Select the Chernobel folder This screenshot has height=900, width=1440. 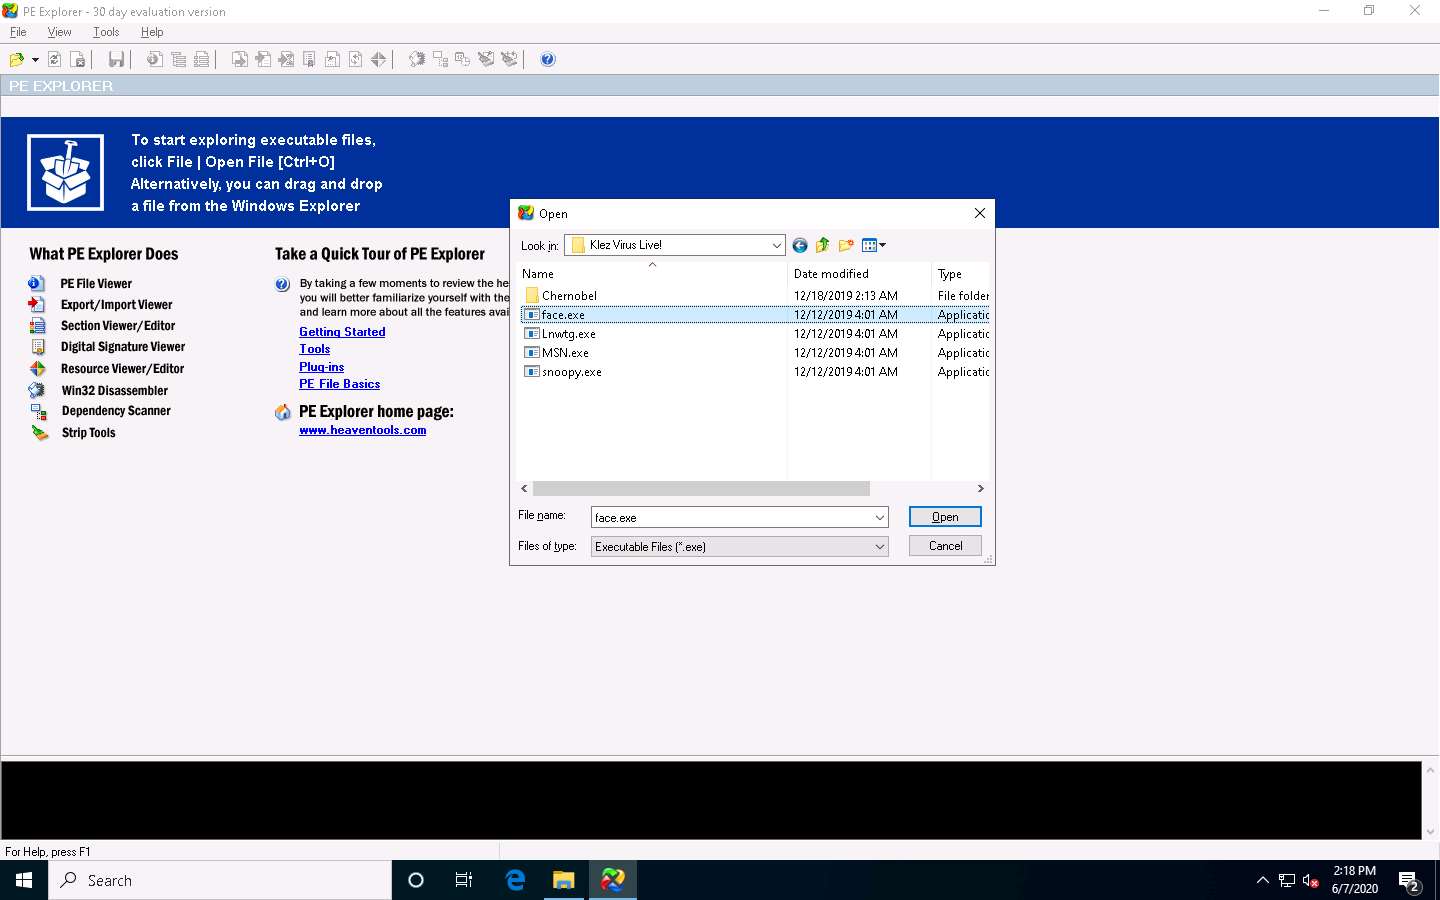click(569, 296)
